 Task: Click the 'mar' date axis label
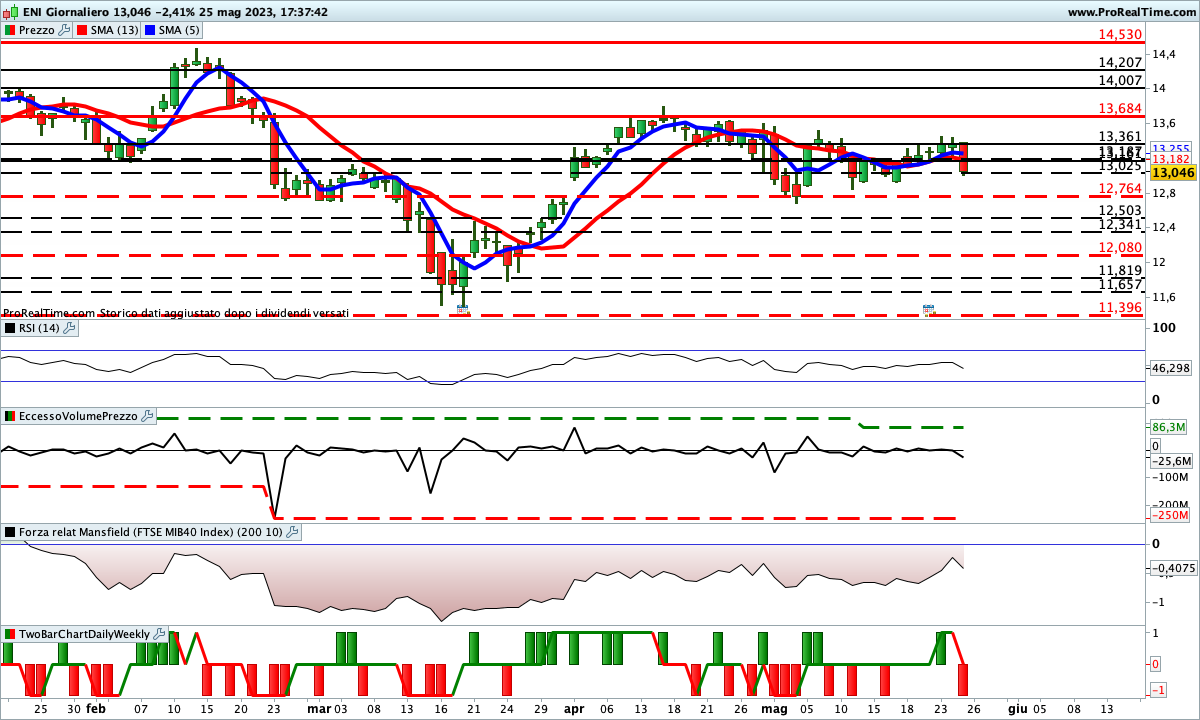point(318,708)
